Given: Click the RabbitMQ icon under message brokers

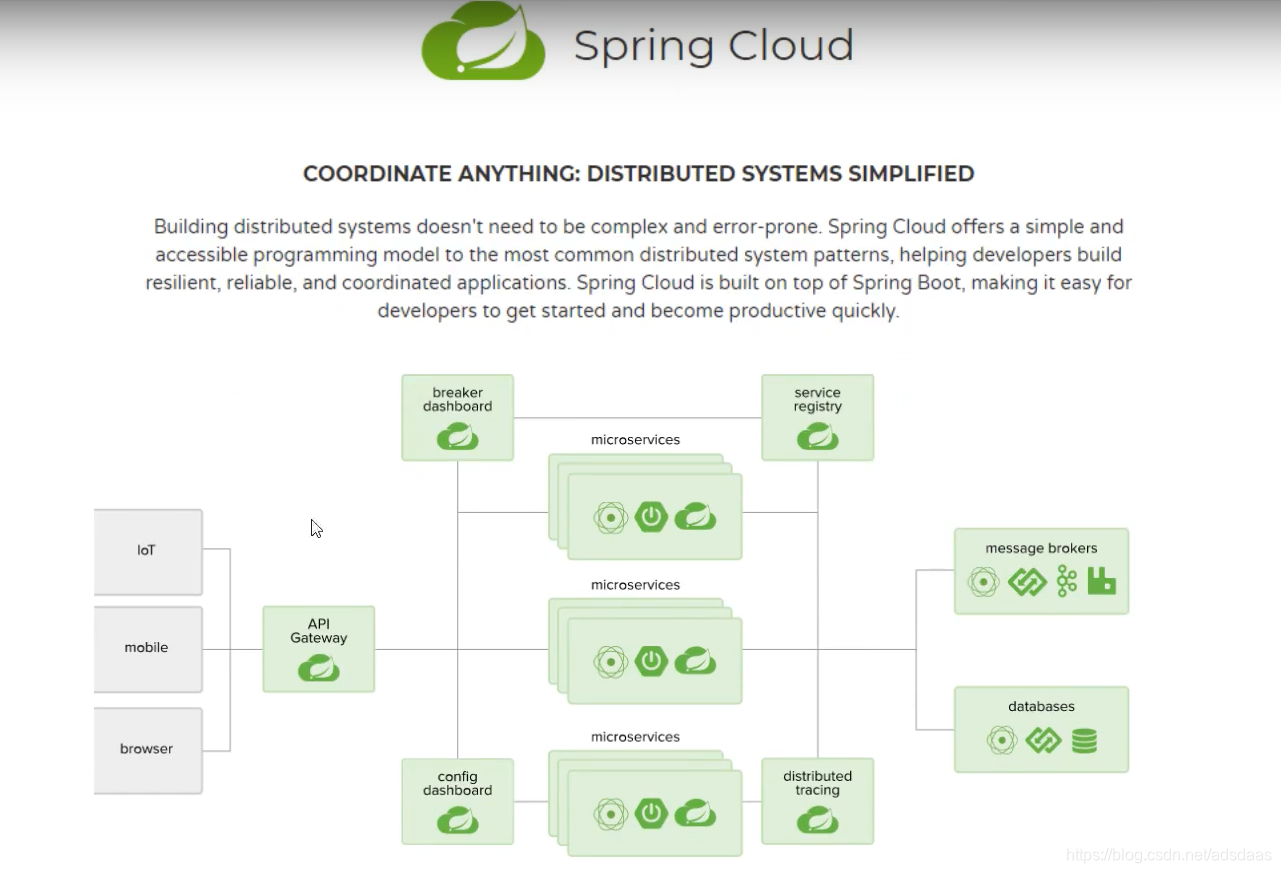Looking at the screenshot, I should [1101, 581].
